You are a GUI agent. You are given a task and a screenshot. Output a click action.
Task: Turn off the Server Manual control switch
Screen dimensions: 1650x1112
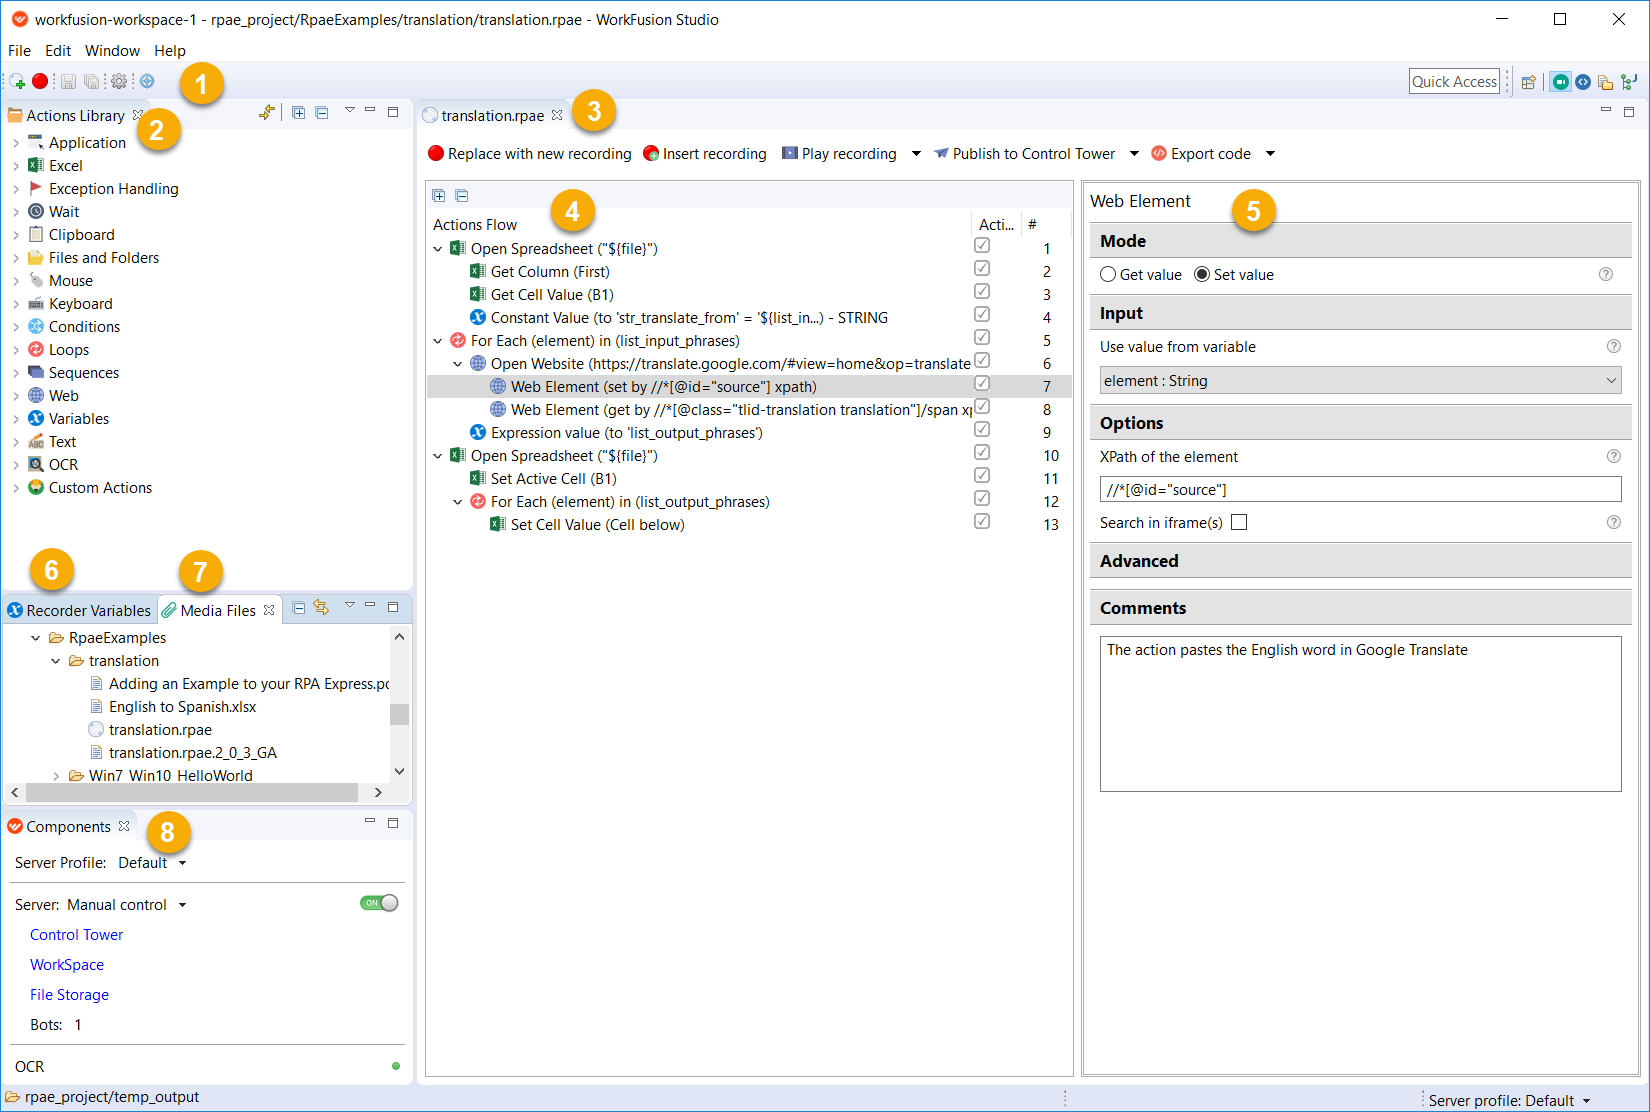[379, 903]
